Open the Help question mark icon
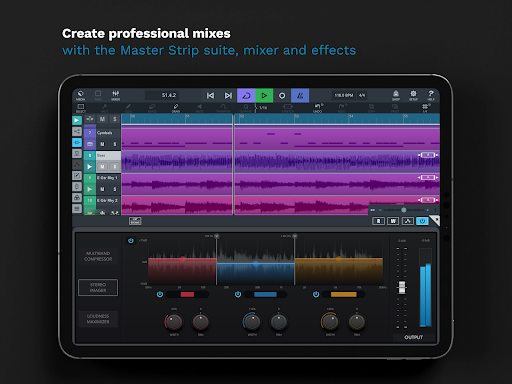This screenshot has width=512, height=384. click(431, 95)
